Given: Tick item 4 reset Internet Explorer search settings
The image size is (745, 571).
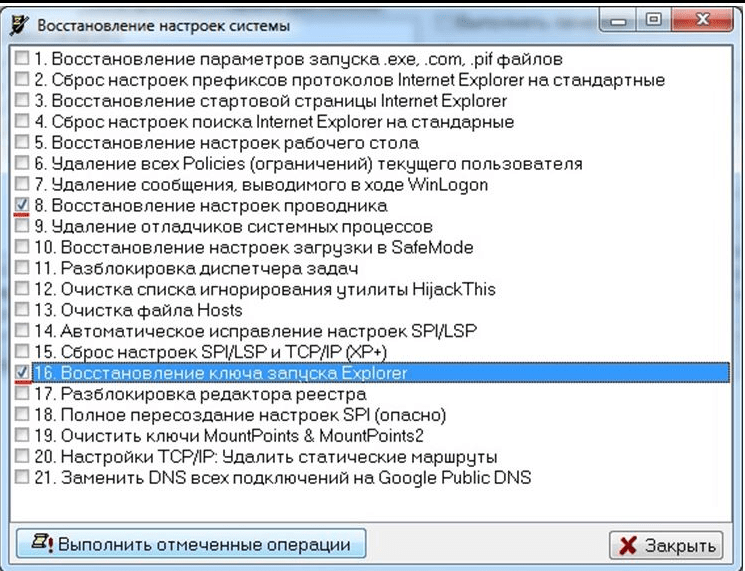Looking at the screenshot, I should pyautogui.click(x=21, y=120).
